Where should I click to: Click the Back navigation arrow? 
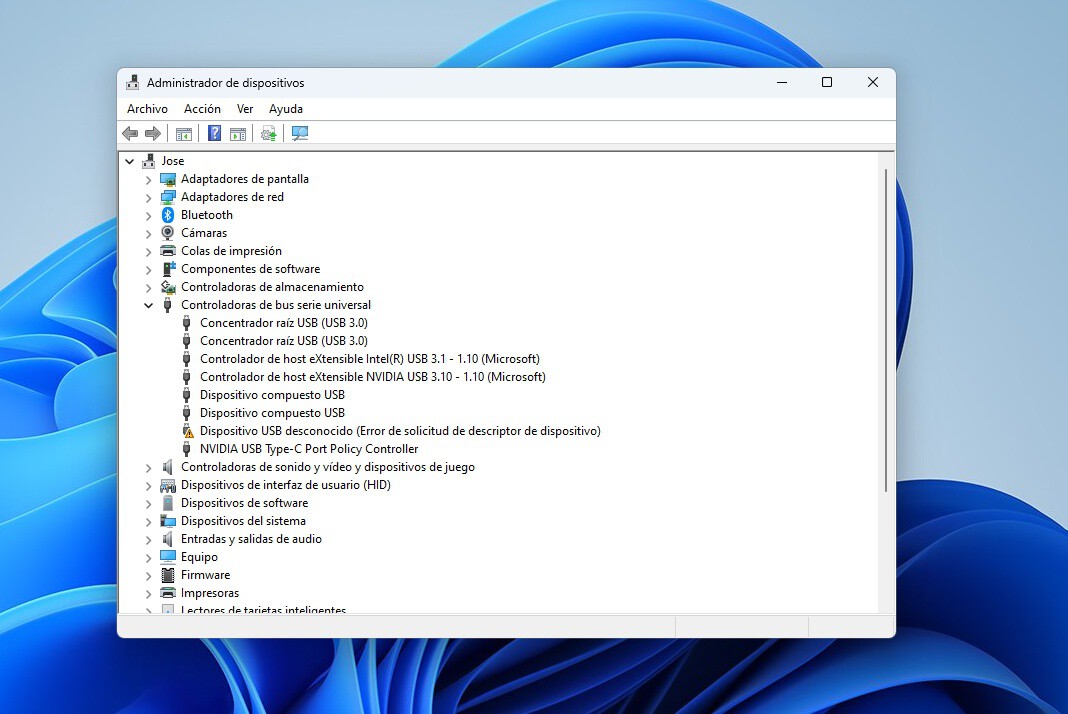click(x=130, y=133)
